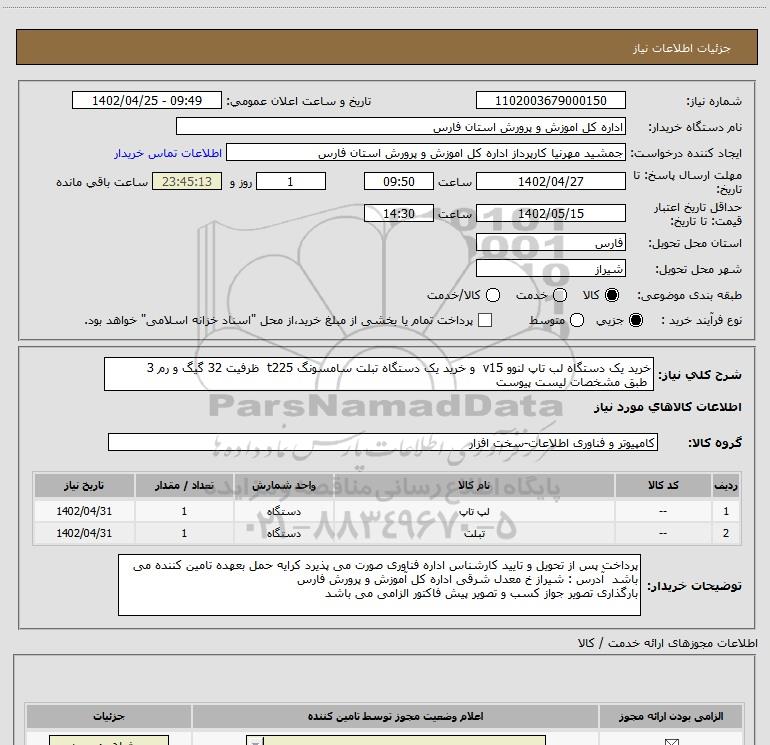Screen dimensions: 770x745
Task: Click row number 2 cell
Action: (726, 533)
